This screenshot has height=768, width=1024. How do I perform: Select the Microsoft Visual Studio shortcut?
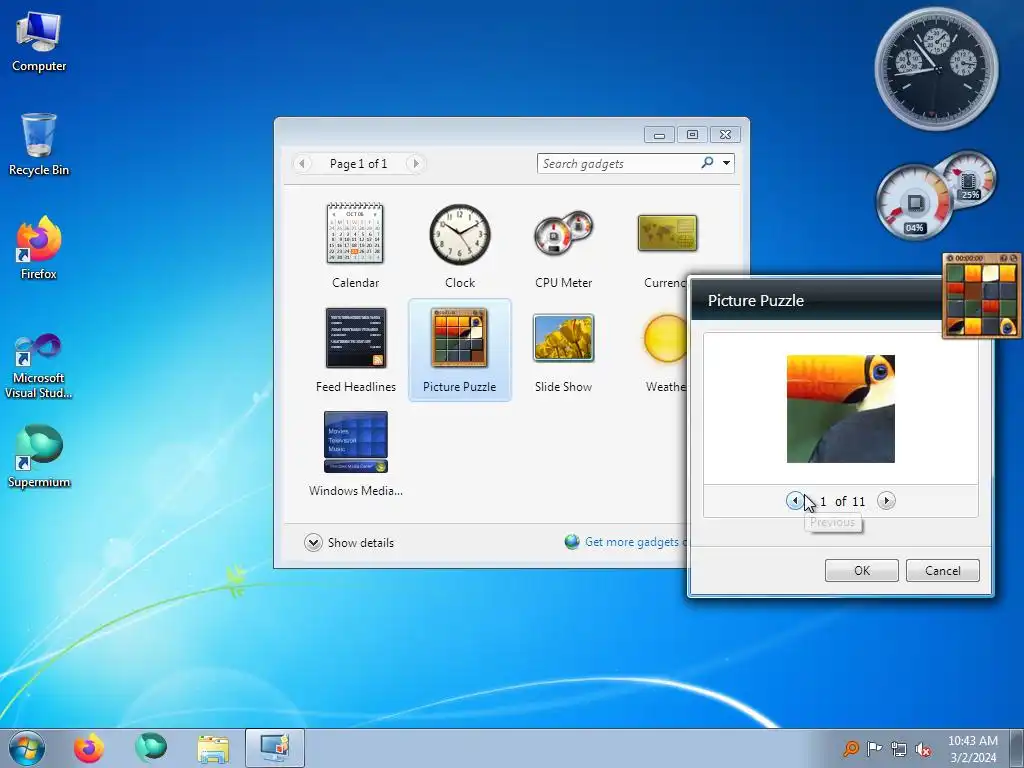click(x=39, y=366)
